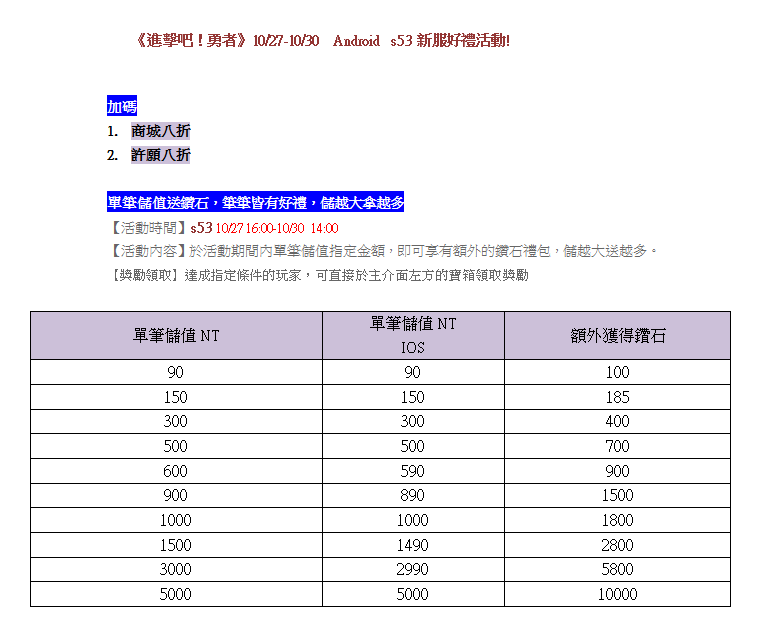Click the bonus diamond value 100
The height and width of the screenshot is (617, 761).
(x=617, y=372)
